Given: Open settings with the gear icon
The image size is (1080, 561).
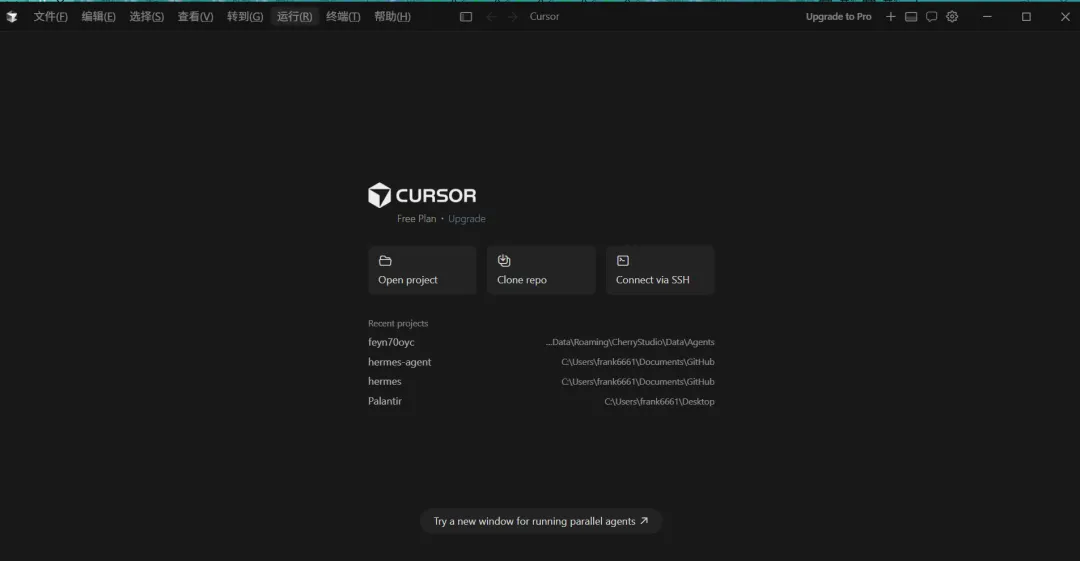Looking at the screenshot, I should coord(952,17).
